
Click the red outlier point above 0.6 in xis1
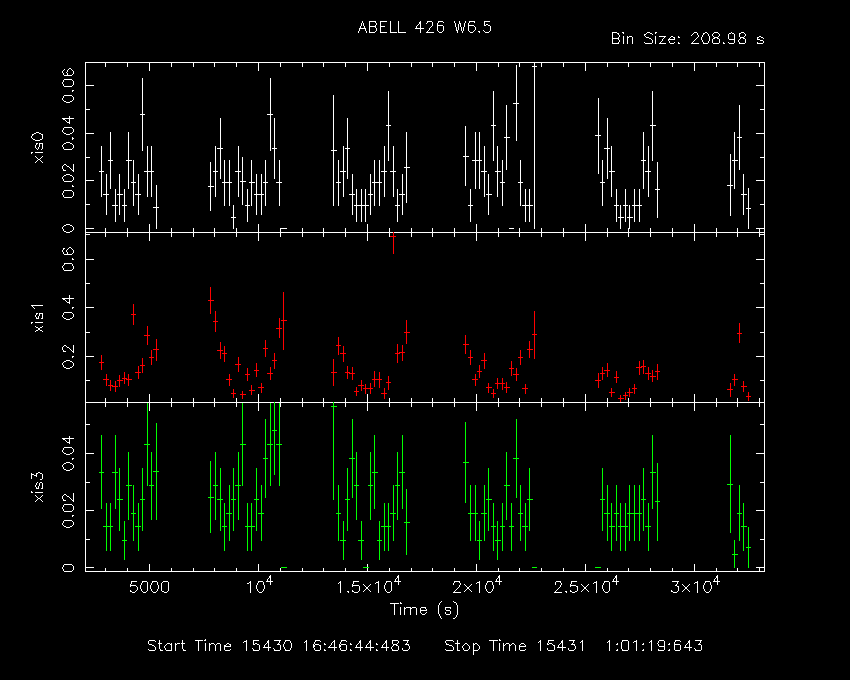pyautogui.click(x=393, y=238)
